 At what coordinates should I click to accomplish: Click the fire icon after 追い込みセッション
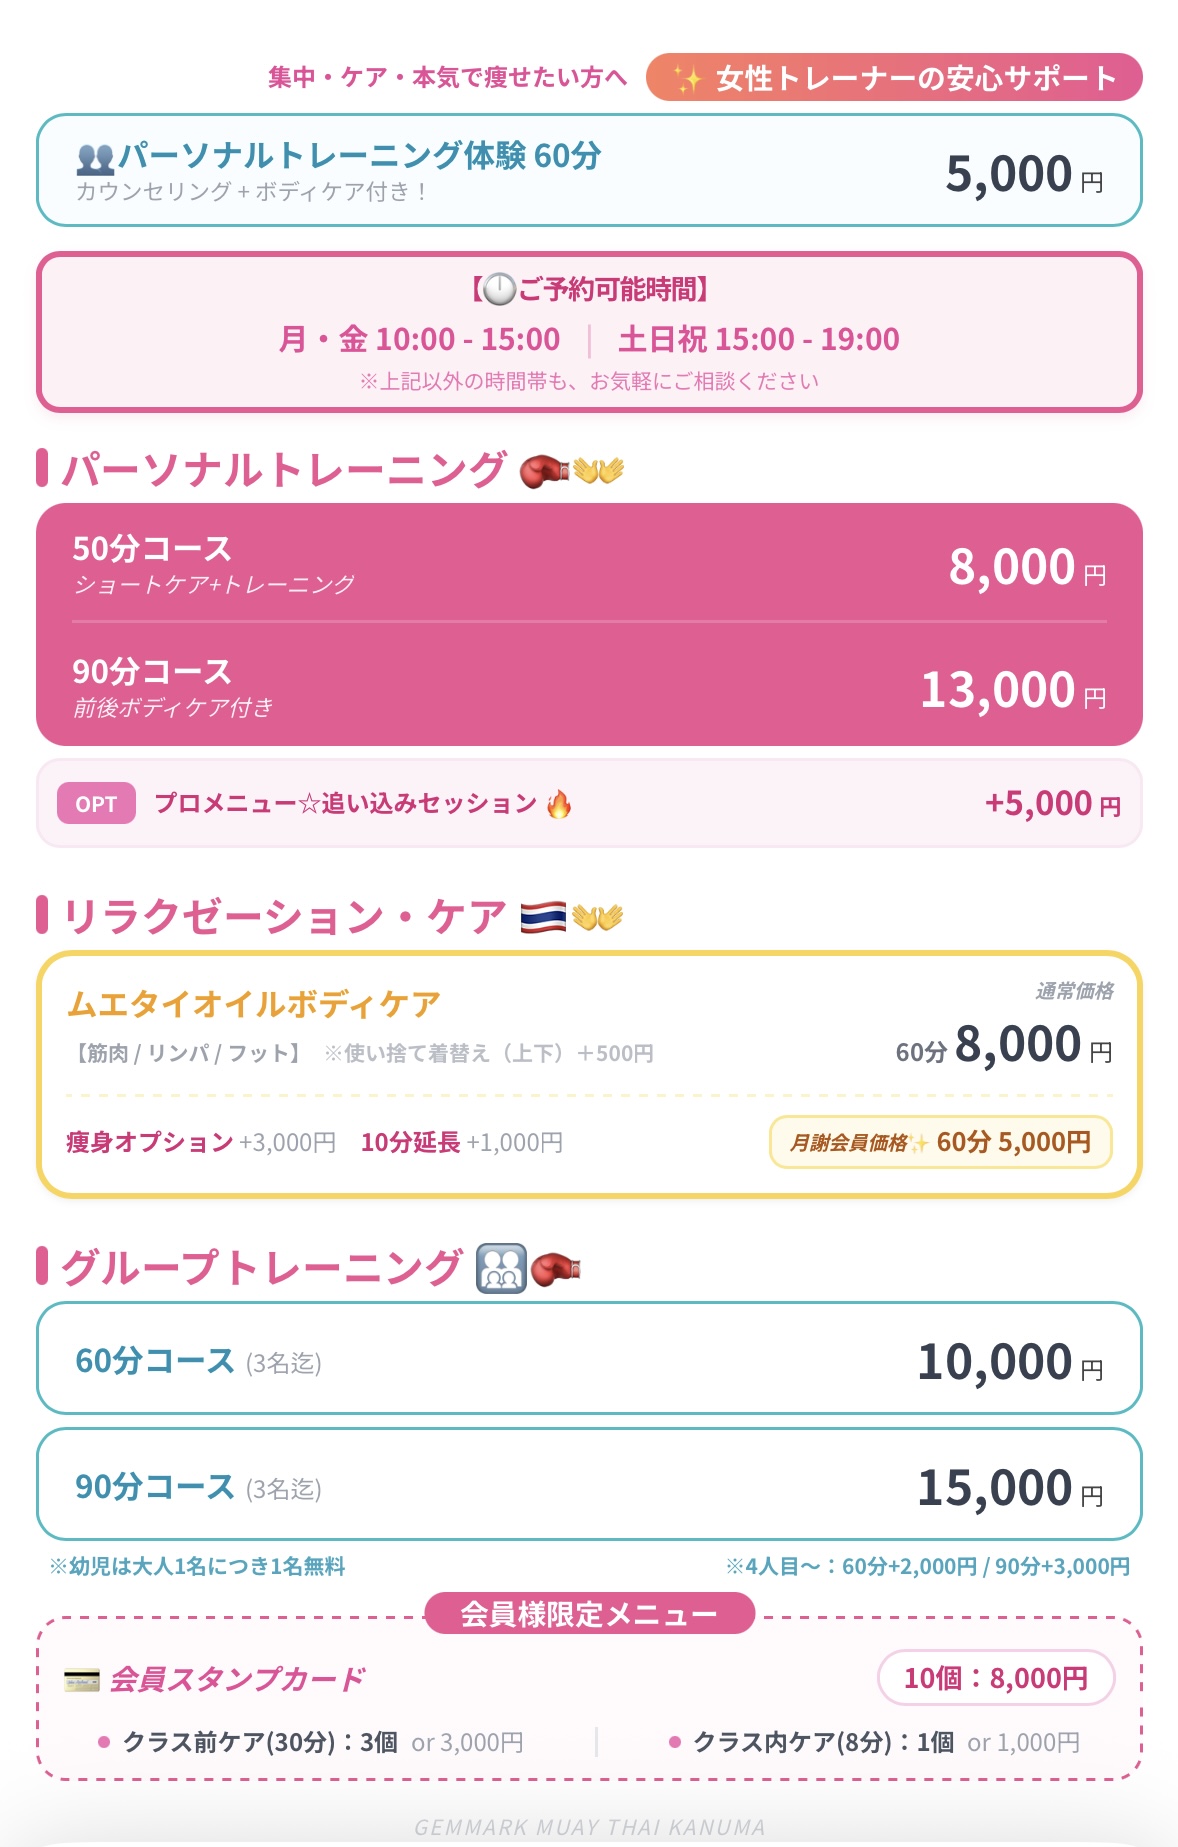point(559,804)
